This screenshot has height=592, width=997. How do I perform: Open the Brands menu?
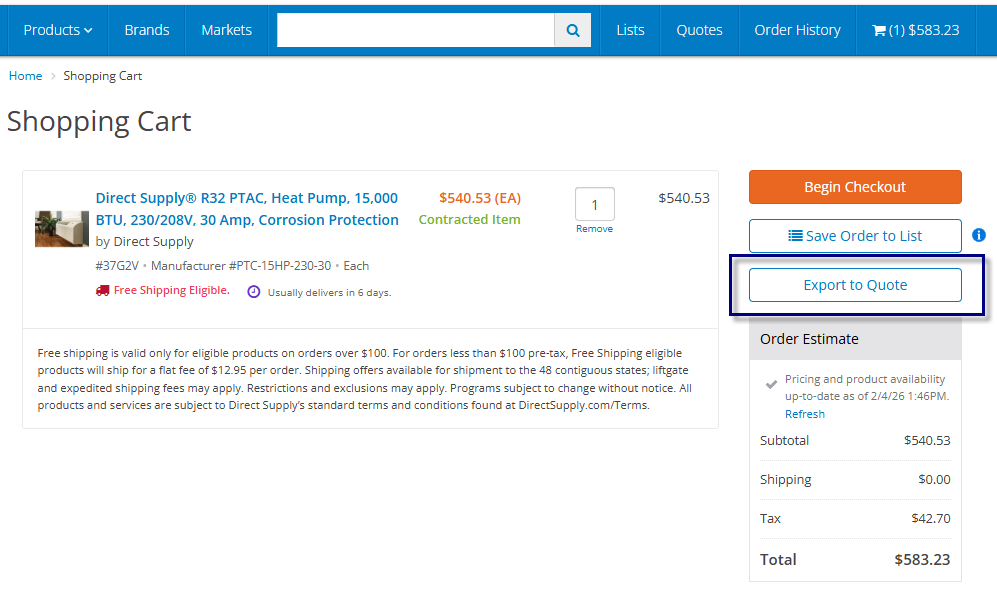(x=147, y=30)
